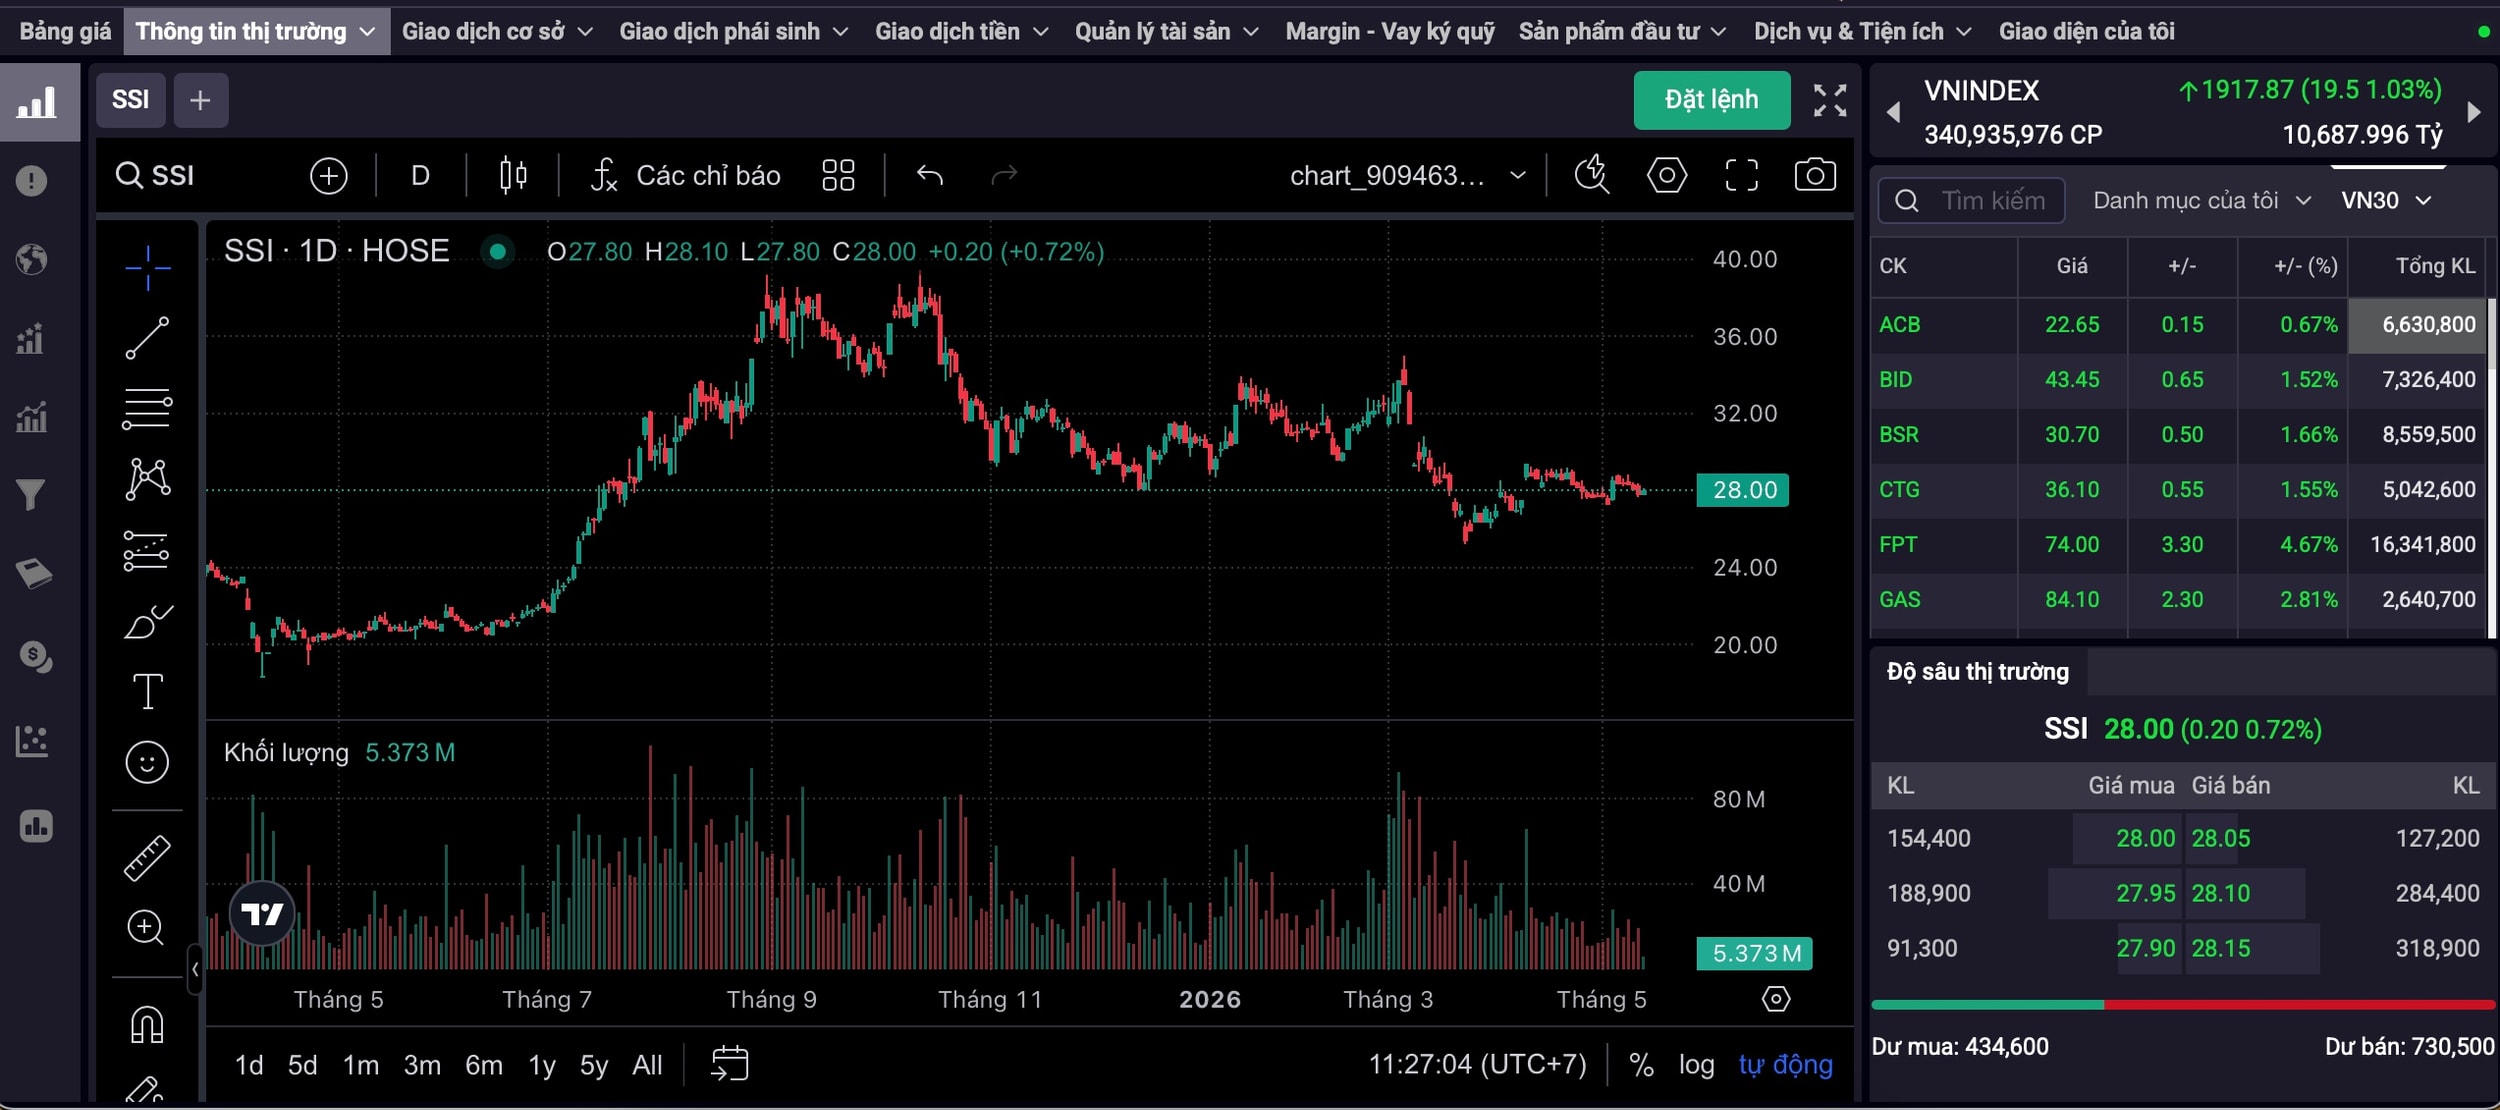This screenshot has height=1110, width=2500.
Task: Toggle percent scale mode
Action: pos(1641,1065)
